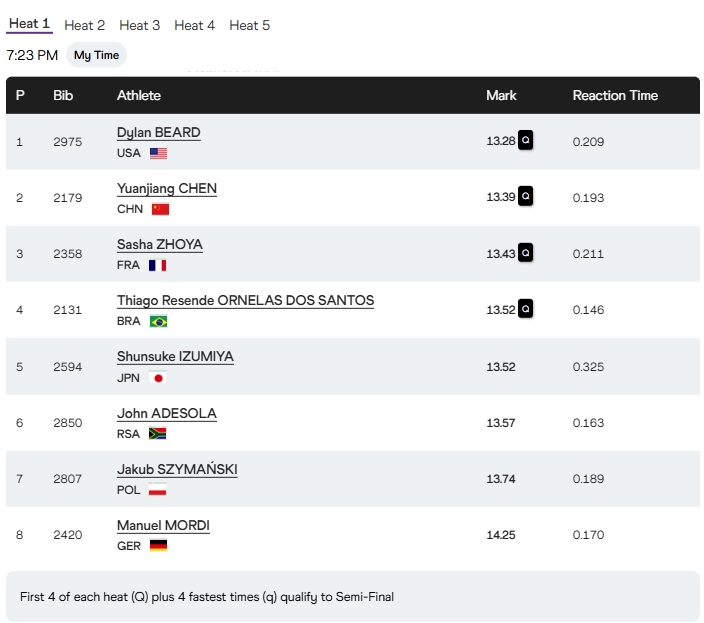Click the Brazil flag icon
The image size is (704, 623).
[158, 321]
